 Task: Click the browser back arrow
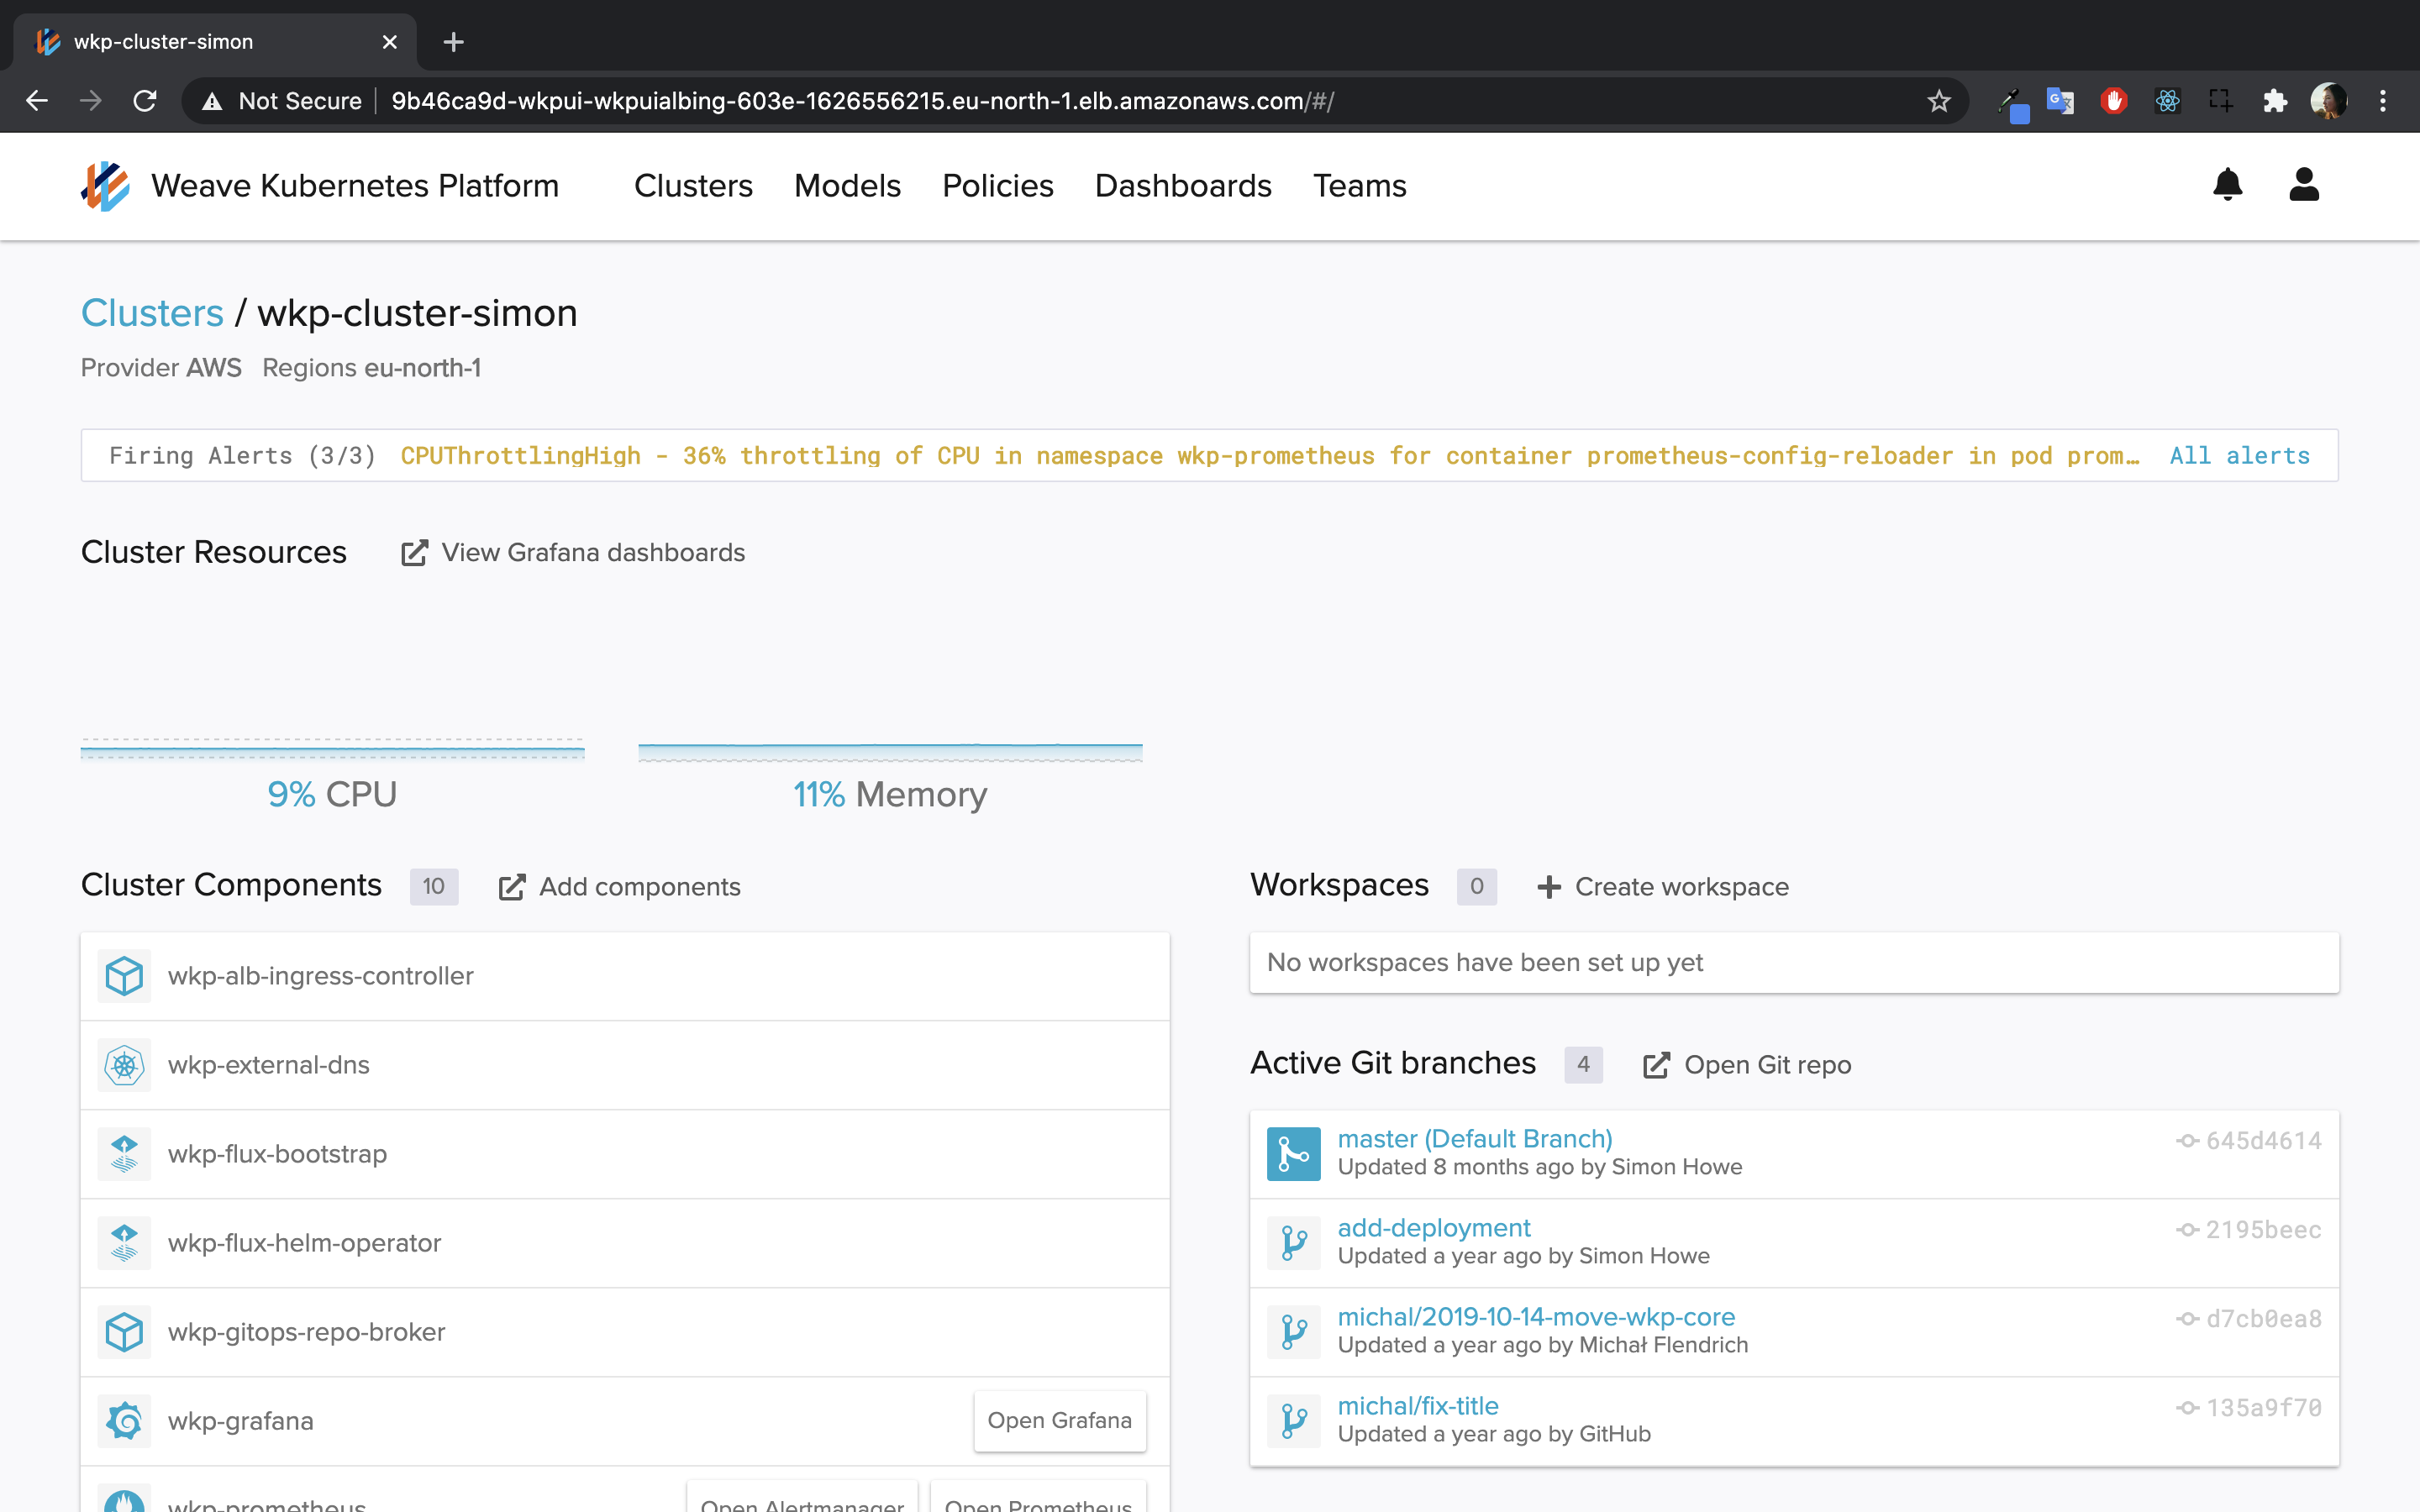coord(37,101)
